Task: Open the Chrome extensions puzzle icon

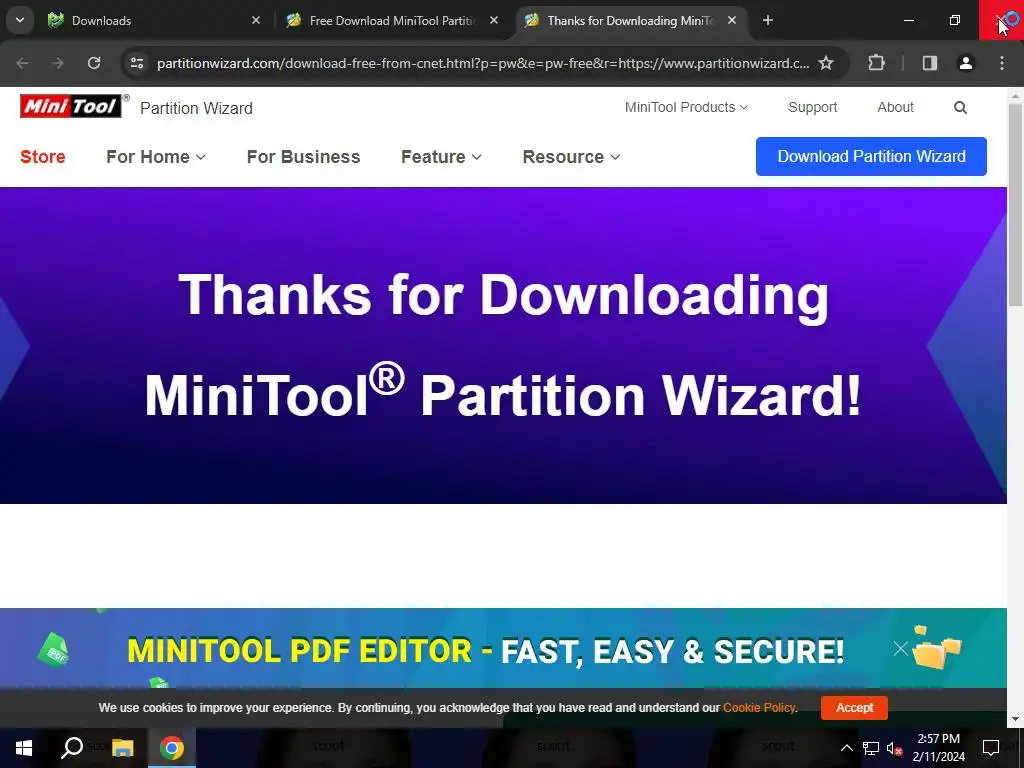Action: 876,63
